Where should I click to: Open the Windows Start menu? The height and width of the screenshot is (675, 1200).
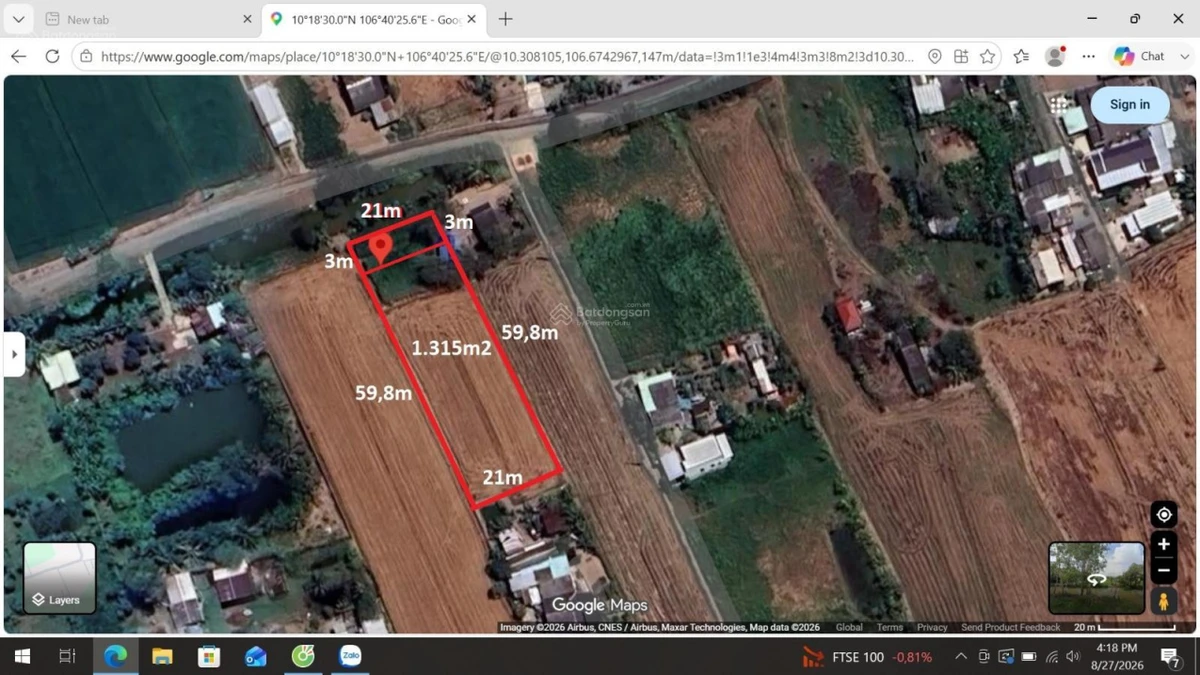click(21, 656)
